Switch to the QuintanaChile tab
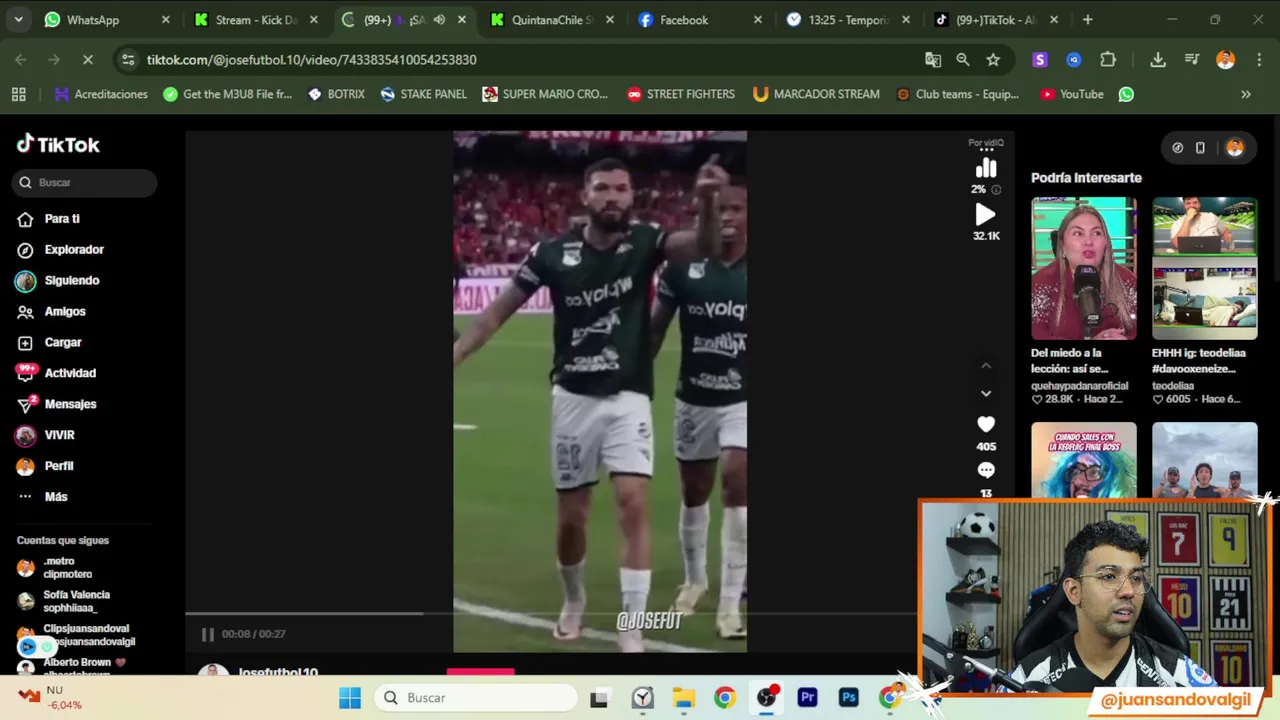The height and width of the screenshot is (720, 1280). (x=552, y=20)
